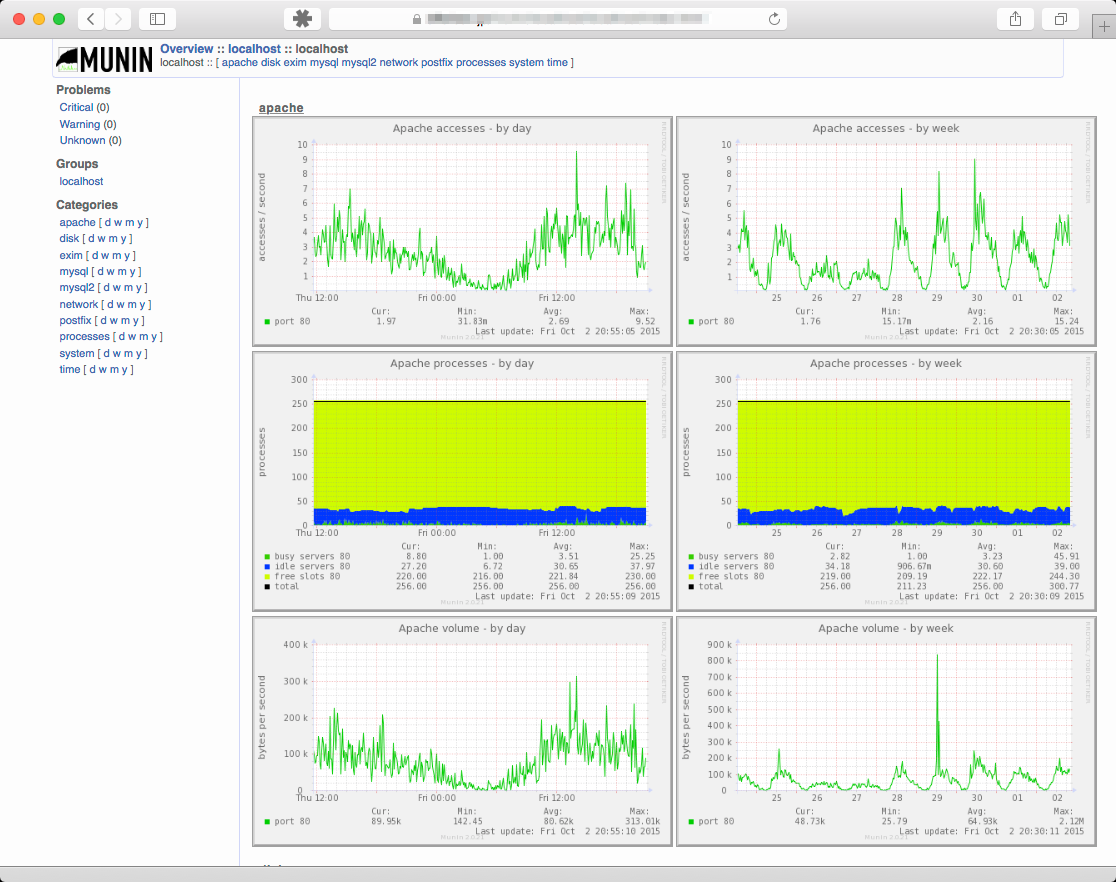Click the Safari forward arrow button

118,19
